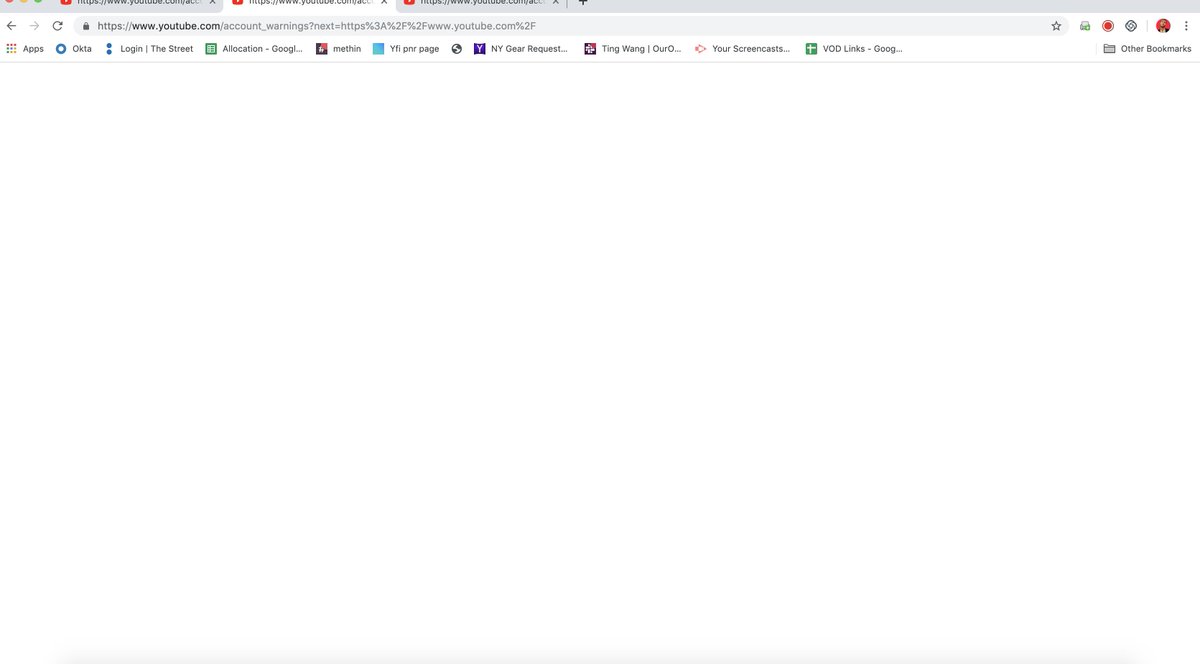
Task: Open the methin bookmark
Action: point(338,48)
